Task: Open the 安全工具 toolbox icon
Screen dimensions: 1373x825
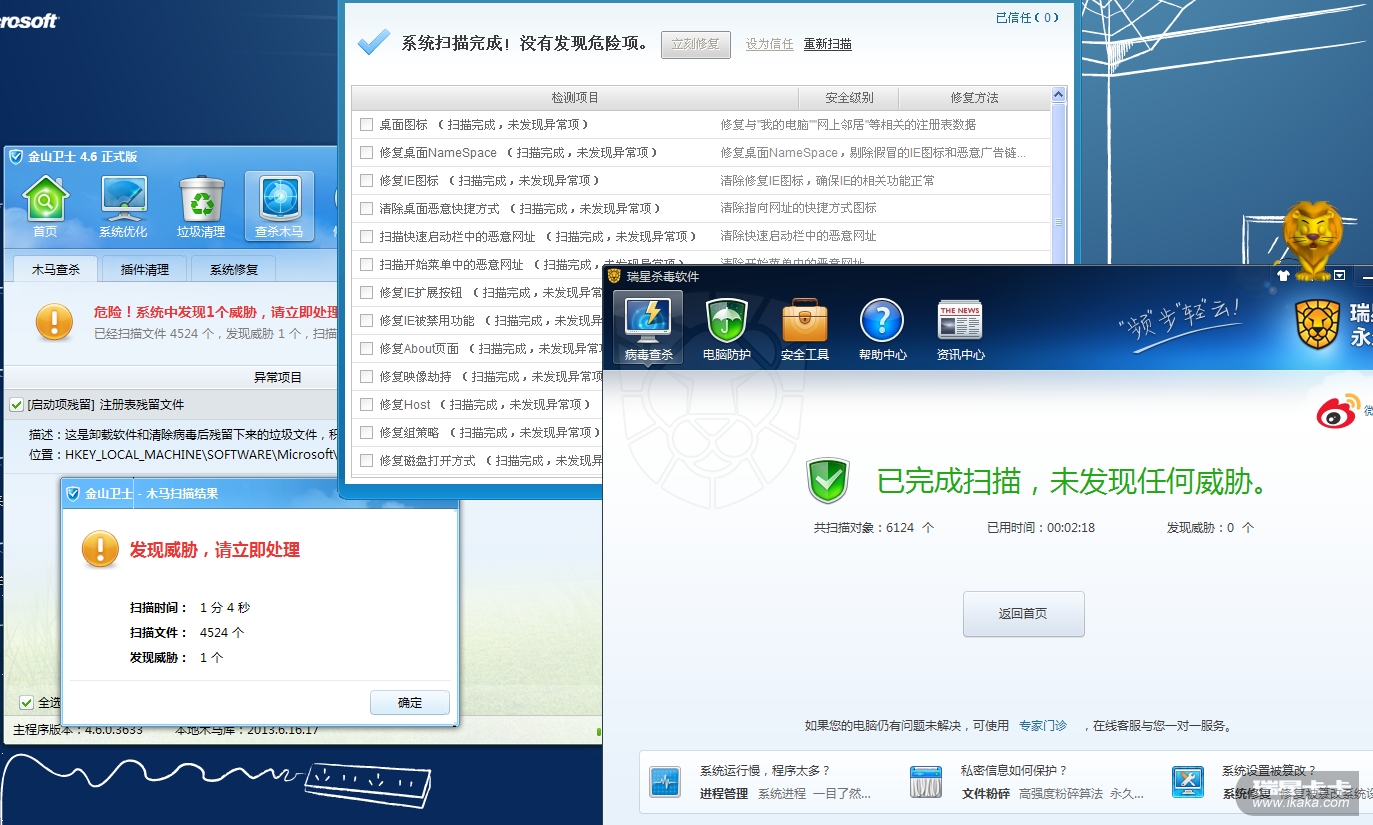Action: (805, 328)
